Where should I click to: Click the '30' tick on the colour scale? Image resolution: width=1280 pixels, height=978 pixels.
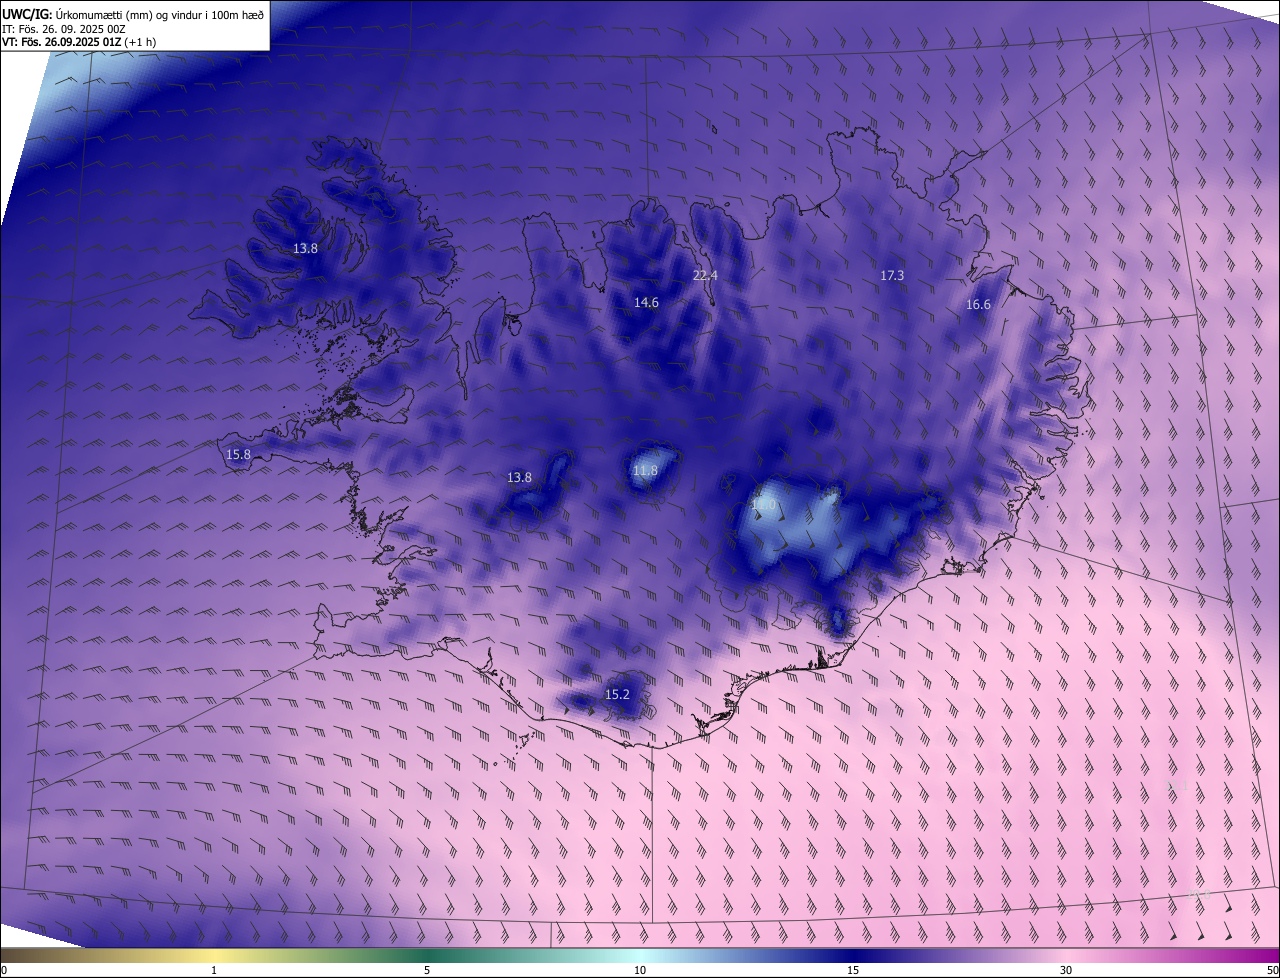point(1066,970)
